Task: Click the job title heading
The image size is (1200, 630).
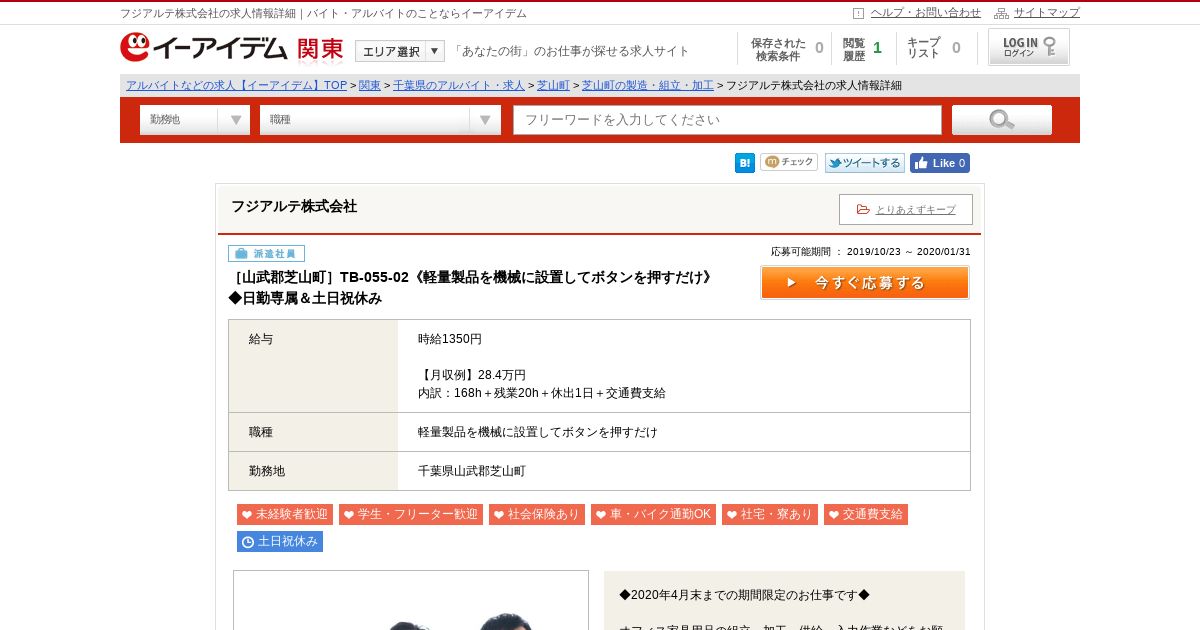Action: (x=472, y=288)
